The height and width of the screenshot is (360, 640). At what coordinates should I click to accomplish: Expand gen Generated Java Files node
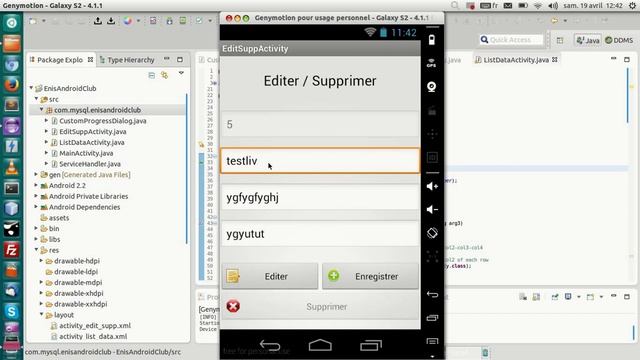coord(36,174)
